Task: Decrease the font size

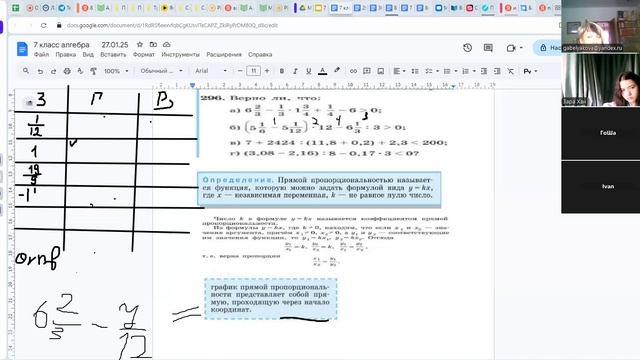Action: click(240, 71)
